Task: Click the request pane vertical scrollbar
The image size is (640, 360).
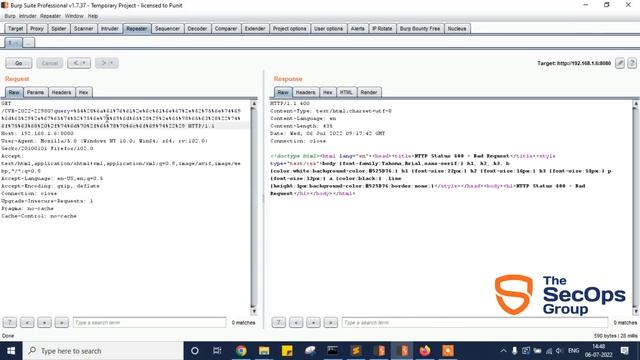Action: click(x=254, y=207)
